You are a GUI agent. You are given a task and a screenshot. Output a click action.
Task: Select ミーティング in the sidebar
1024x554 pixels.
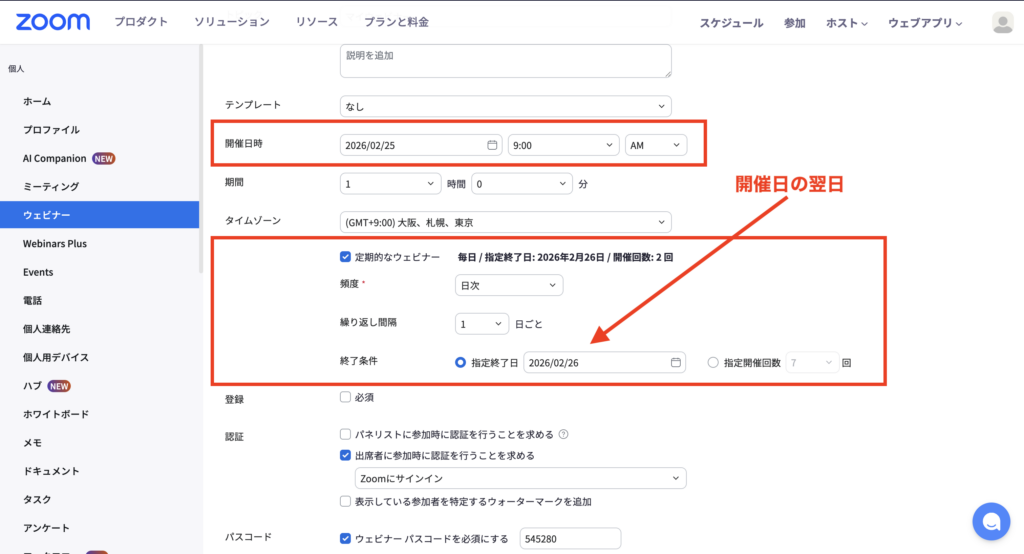coord(51,186)
